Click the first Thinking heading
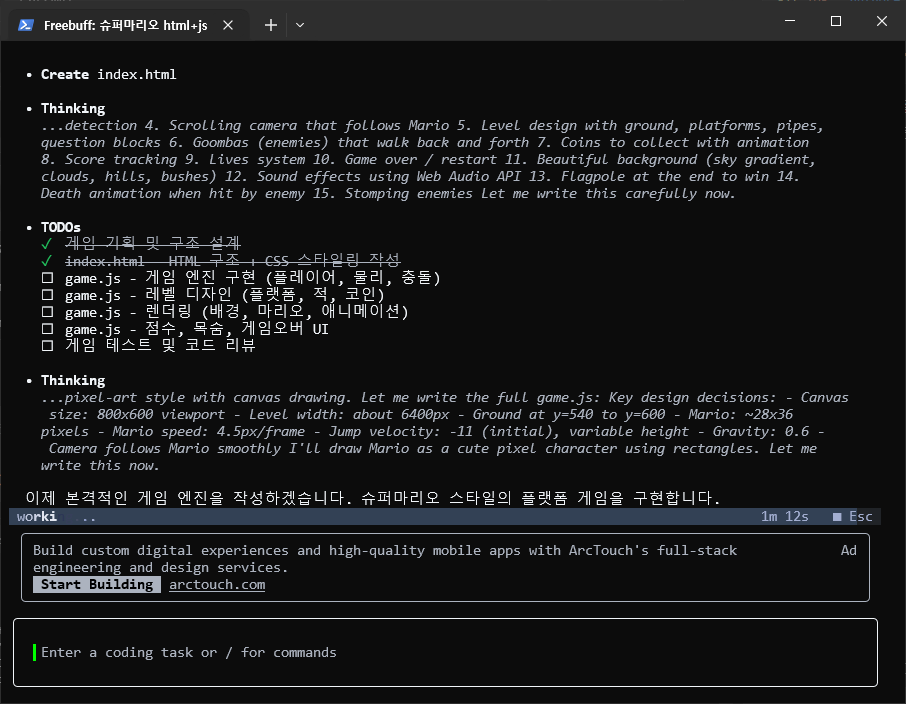906x704 pixels. point(73,109)
